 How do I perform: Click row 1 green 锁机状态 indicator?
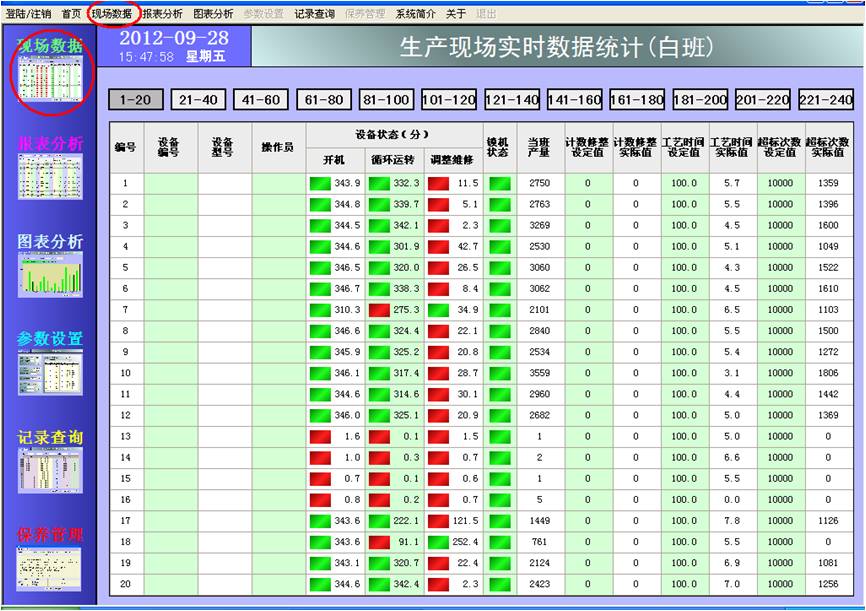pos(498,183)
